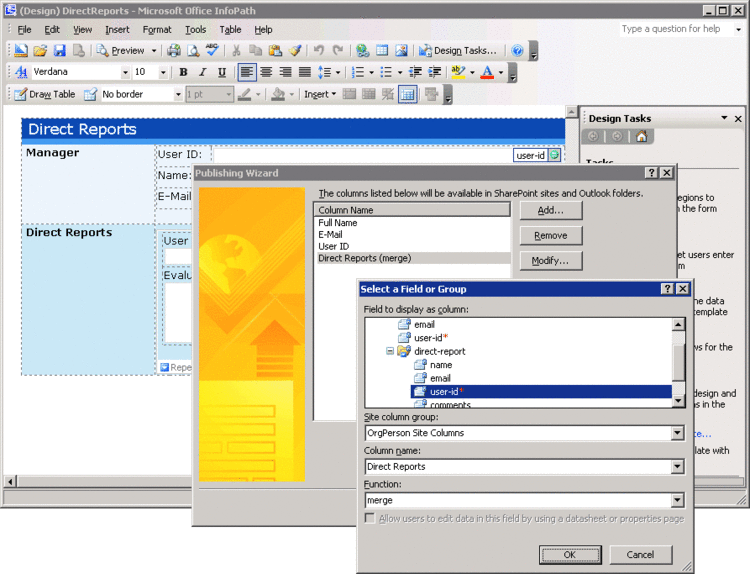Click the Font dialog icon beside Verdana

(x=21, y=72)
